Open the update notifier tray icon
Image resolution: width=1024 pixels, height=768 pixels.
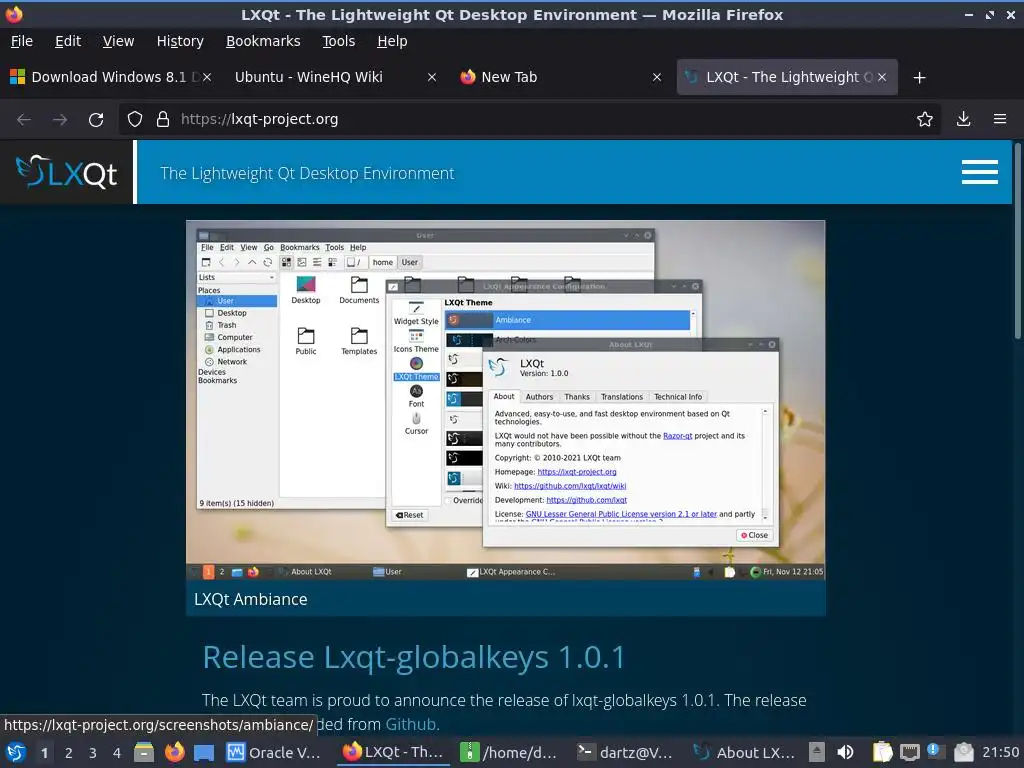[935, 752]
